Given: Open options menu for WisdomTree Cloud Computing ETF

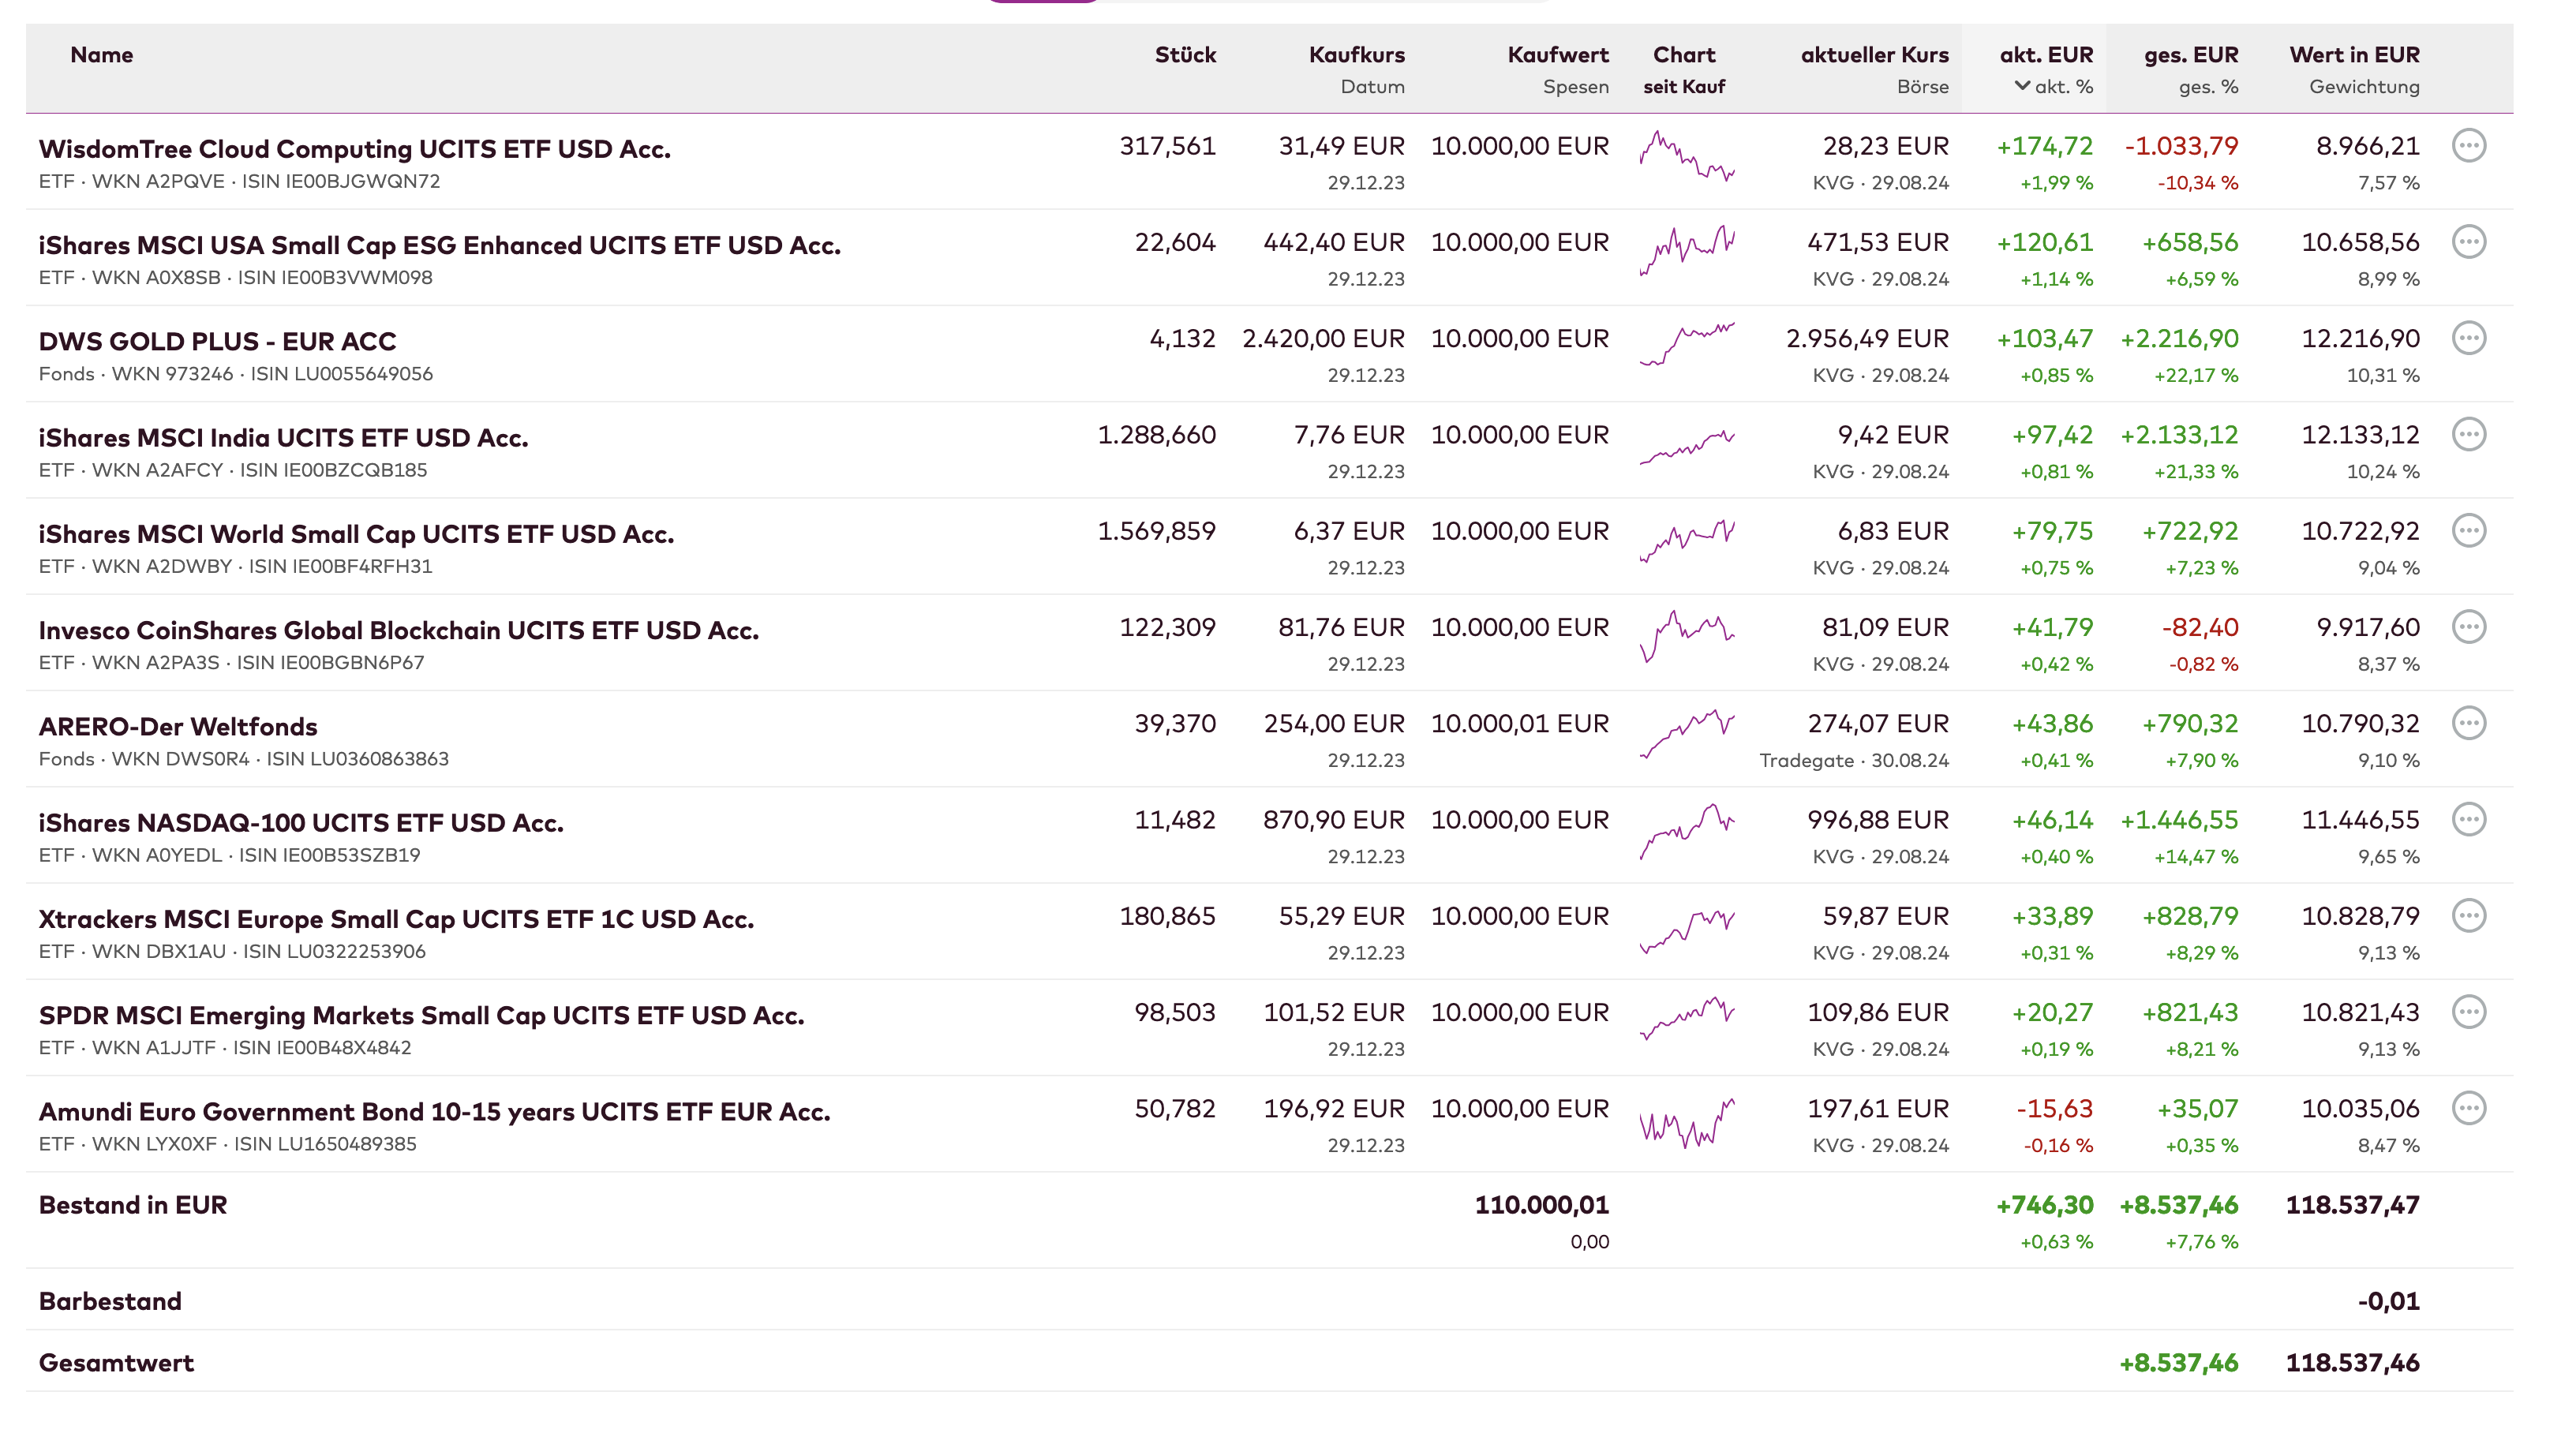Looking at the screenshot, I should 2468,146.
